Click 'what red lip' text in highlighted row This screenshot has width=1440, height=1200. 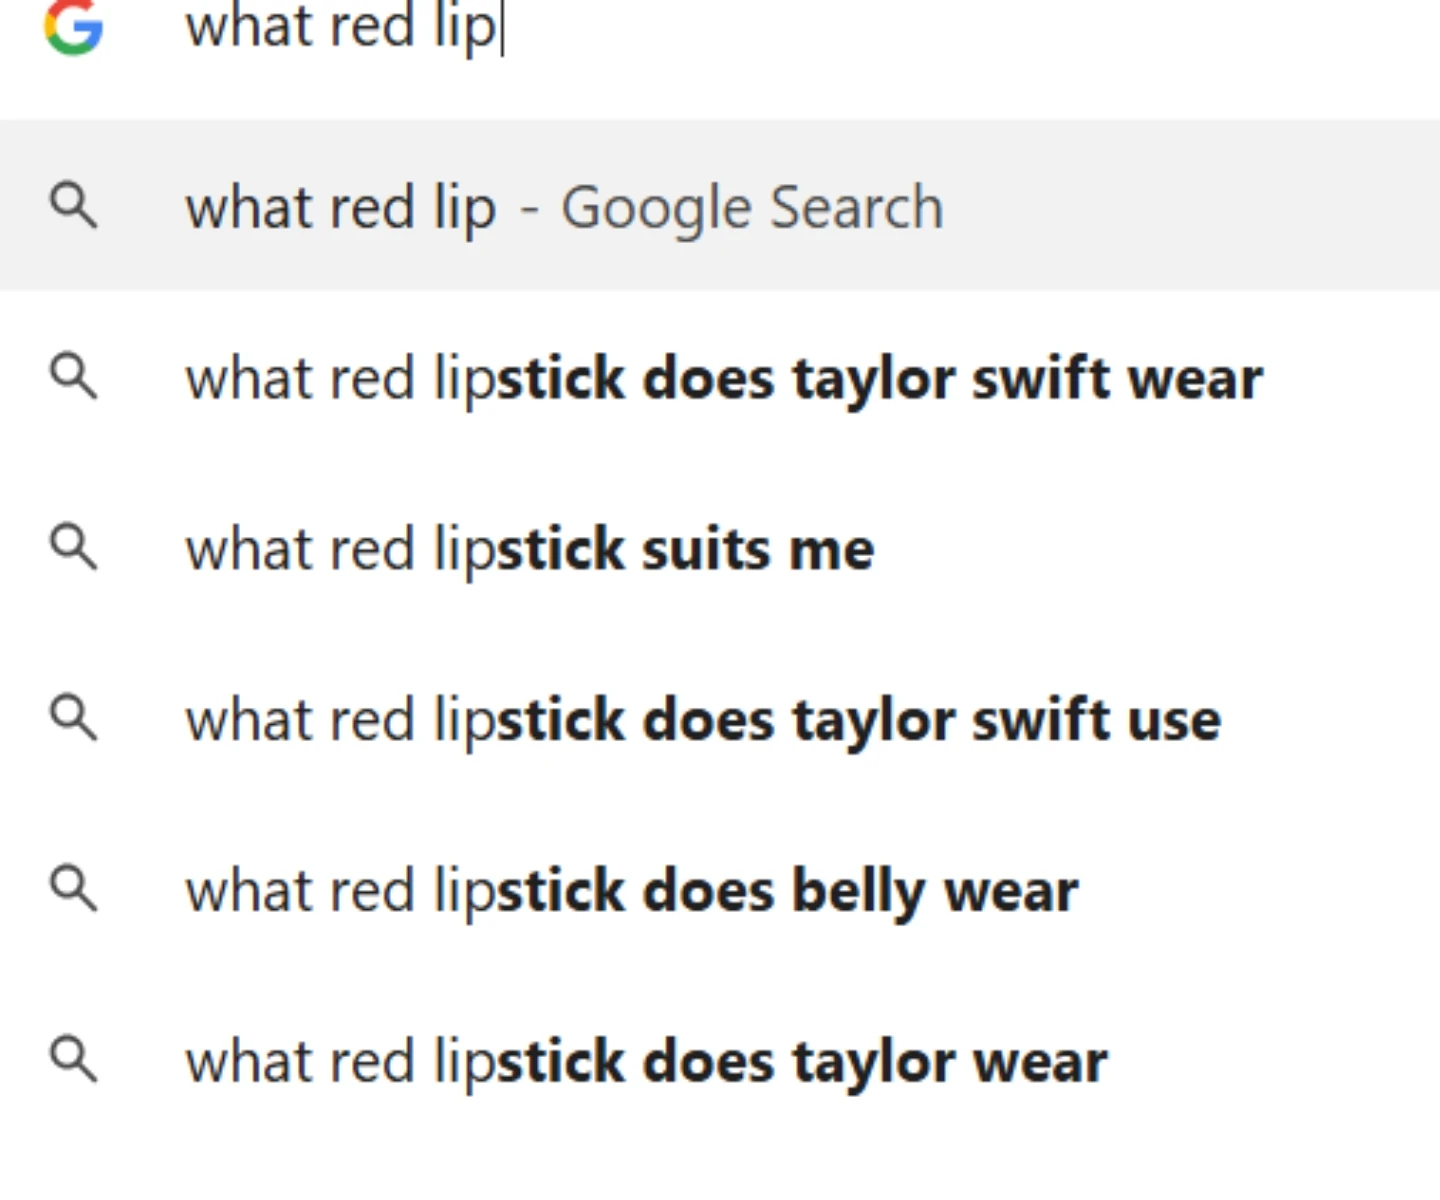[x=341, y=208]
